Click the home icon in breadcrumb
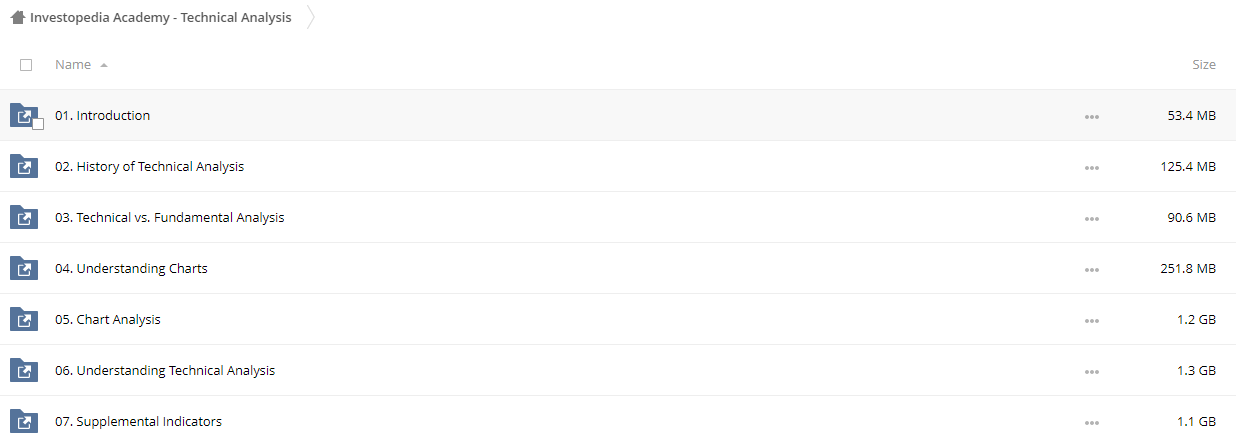 click(17, 18)
